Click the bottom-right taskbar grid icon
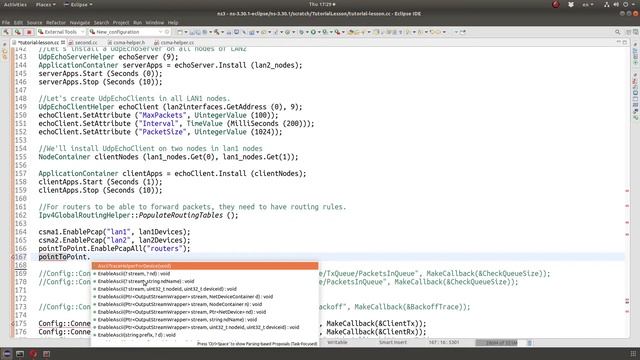 coord(633,354)
